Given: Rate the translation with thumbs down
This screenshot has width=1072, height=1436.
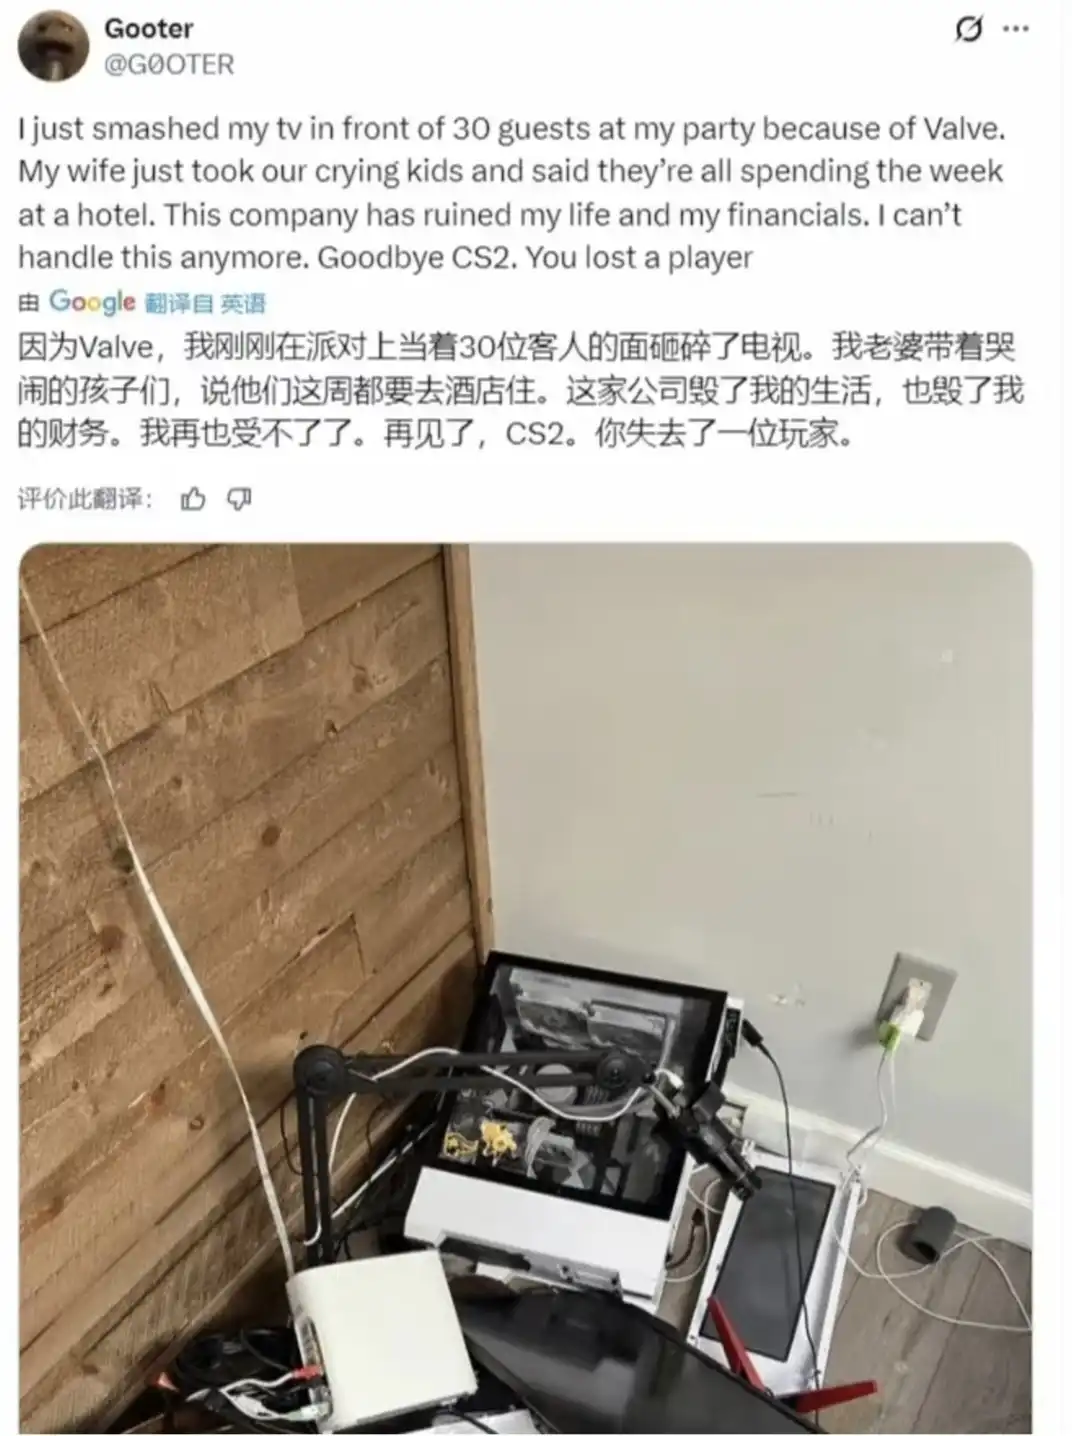Looking at the screenshot, I should [x=240, y=498].
